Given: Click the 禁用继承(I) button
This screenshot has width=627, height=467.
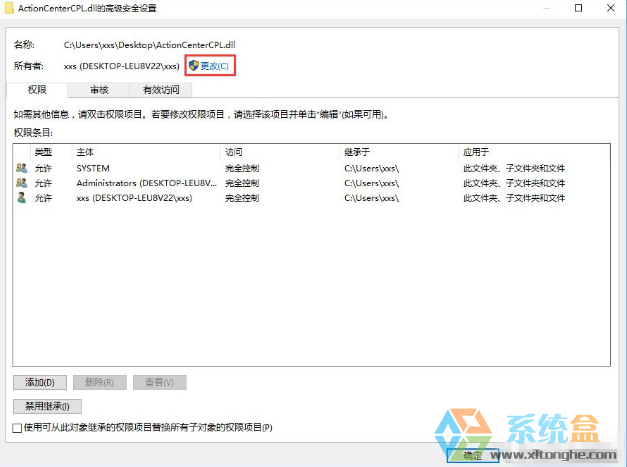Looking at the screenshot, I should click(47, 406).
